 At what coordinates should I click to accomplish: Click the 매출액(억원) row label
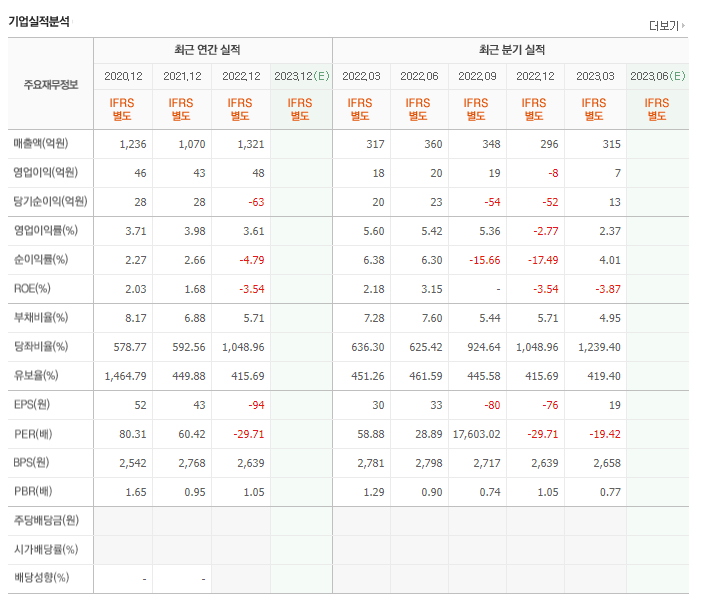41,143
